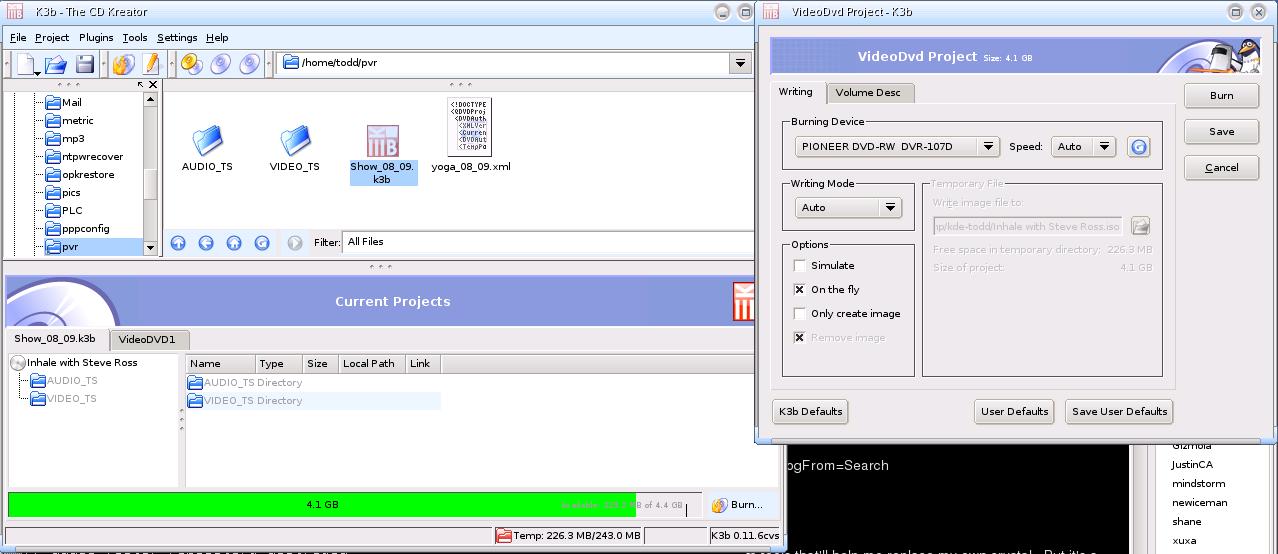Disable the On the fly option

click(799, 289)
